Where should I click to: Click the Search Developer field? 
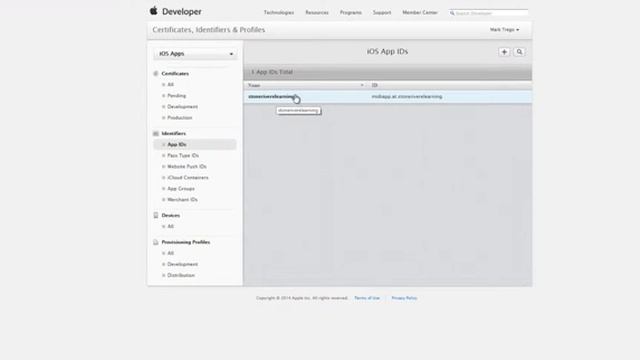[488, 13]
